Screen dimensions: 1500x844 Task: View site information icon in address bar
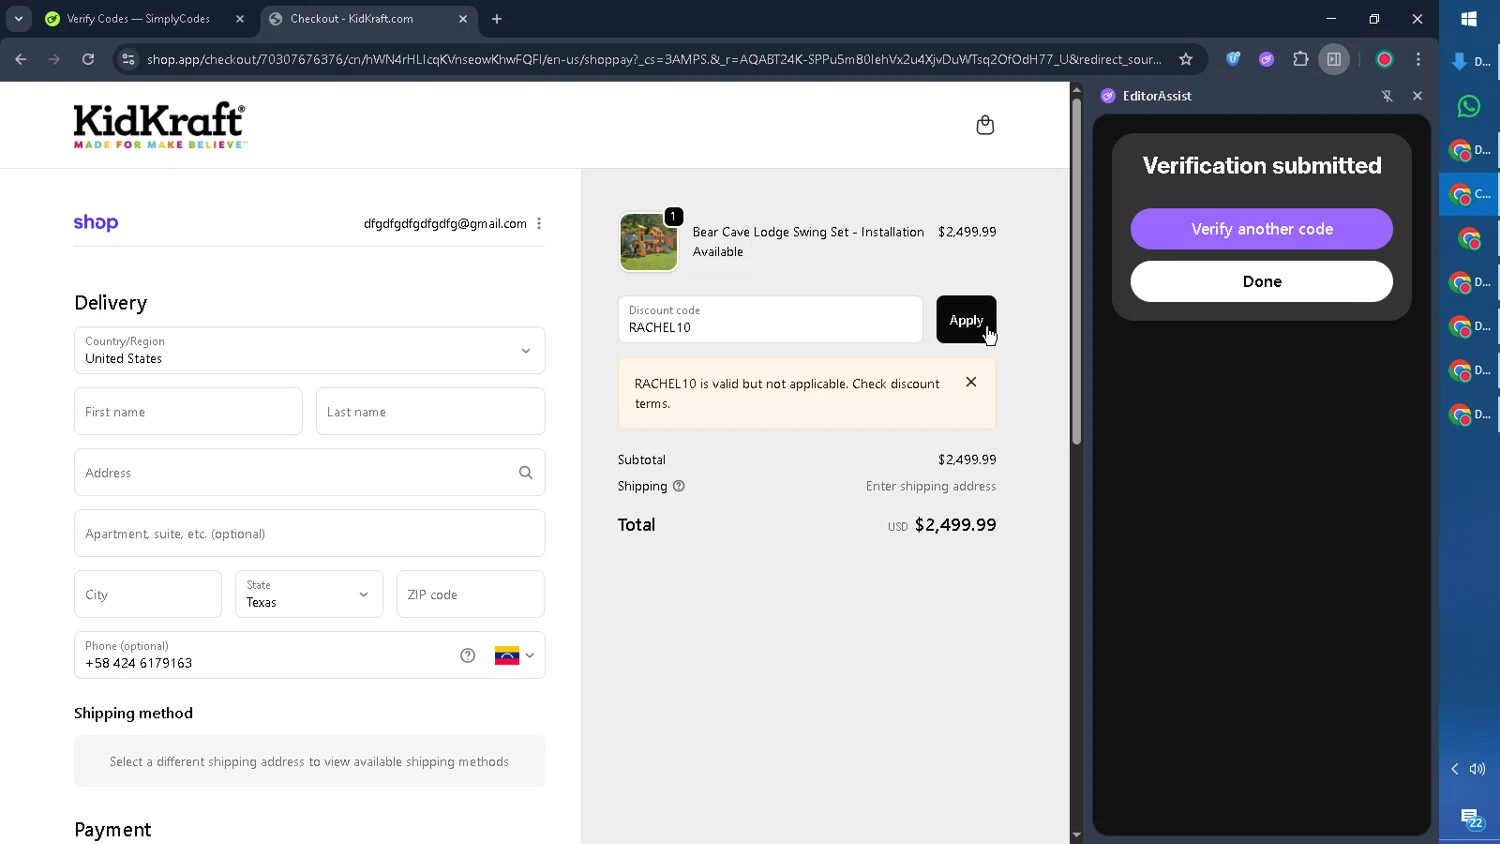[128, 59]
